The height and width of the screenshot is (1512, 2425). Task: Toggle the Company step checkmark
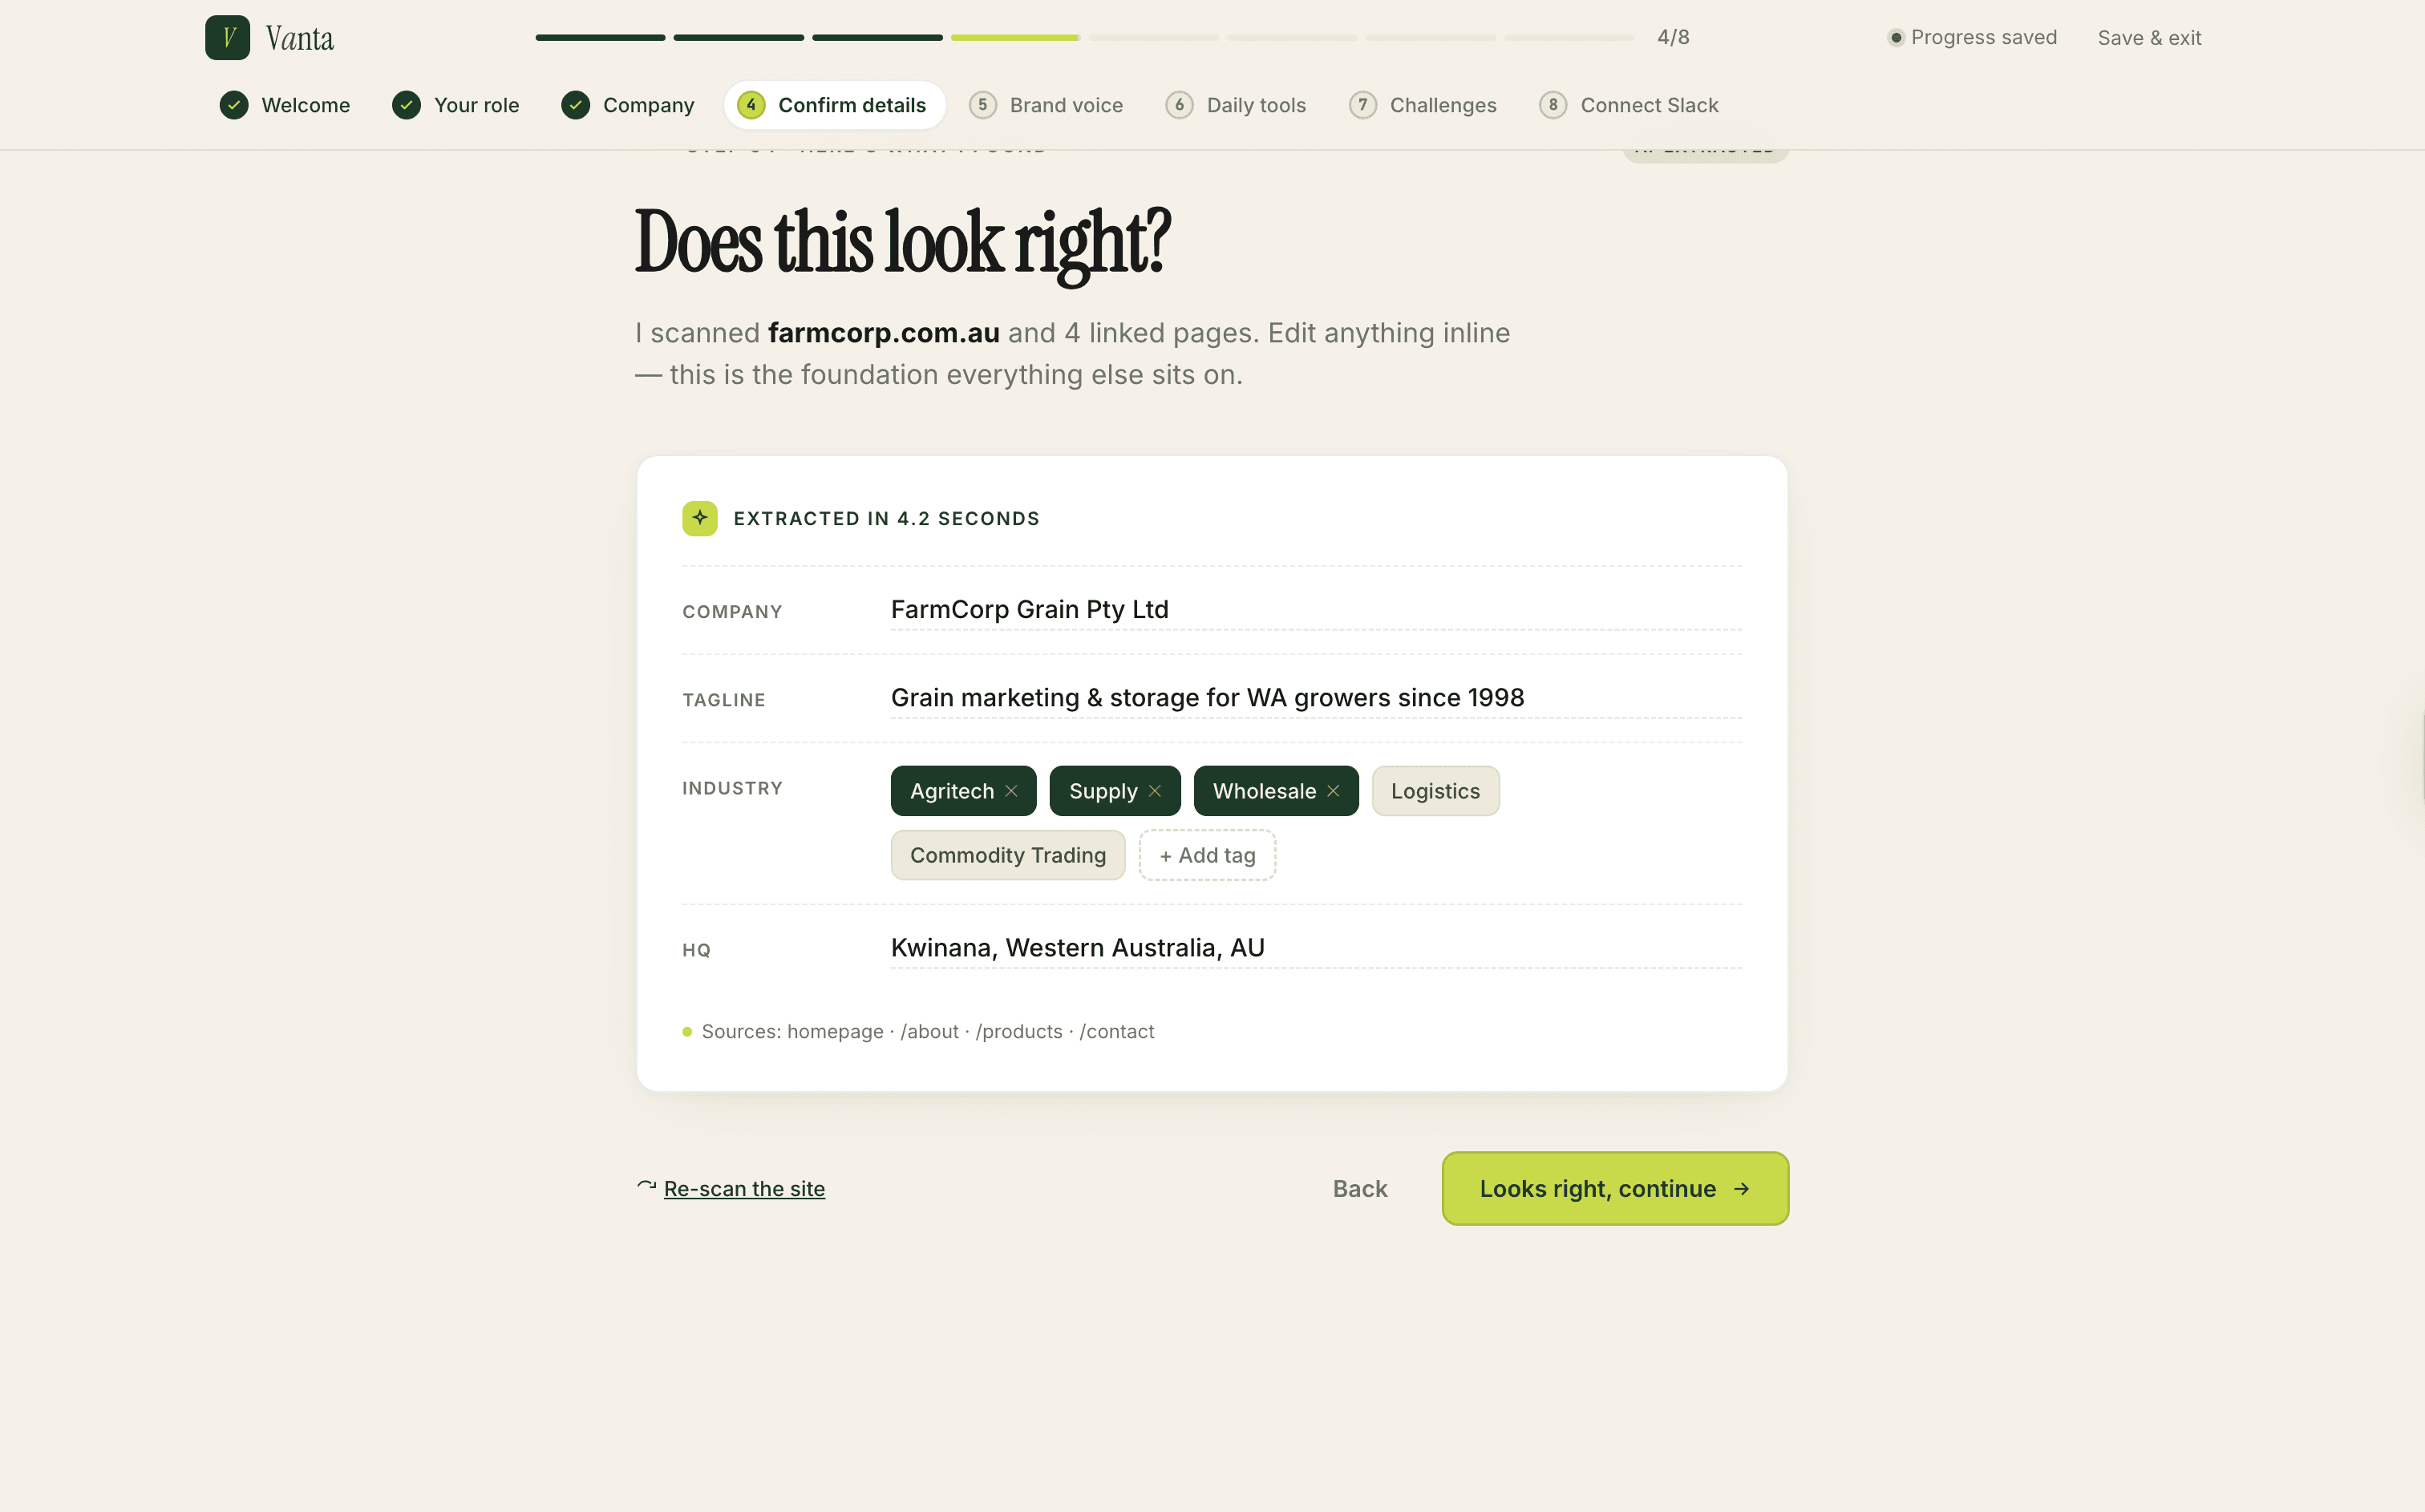tap(575, 104)
